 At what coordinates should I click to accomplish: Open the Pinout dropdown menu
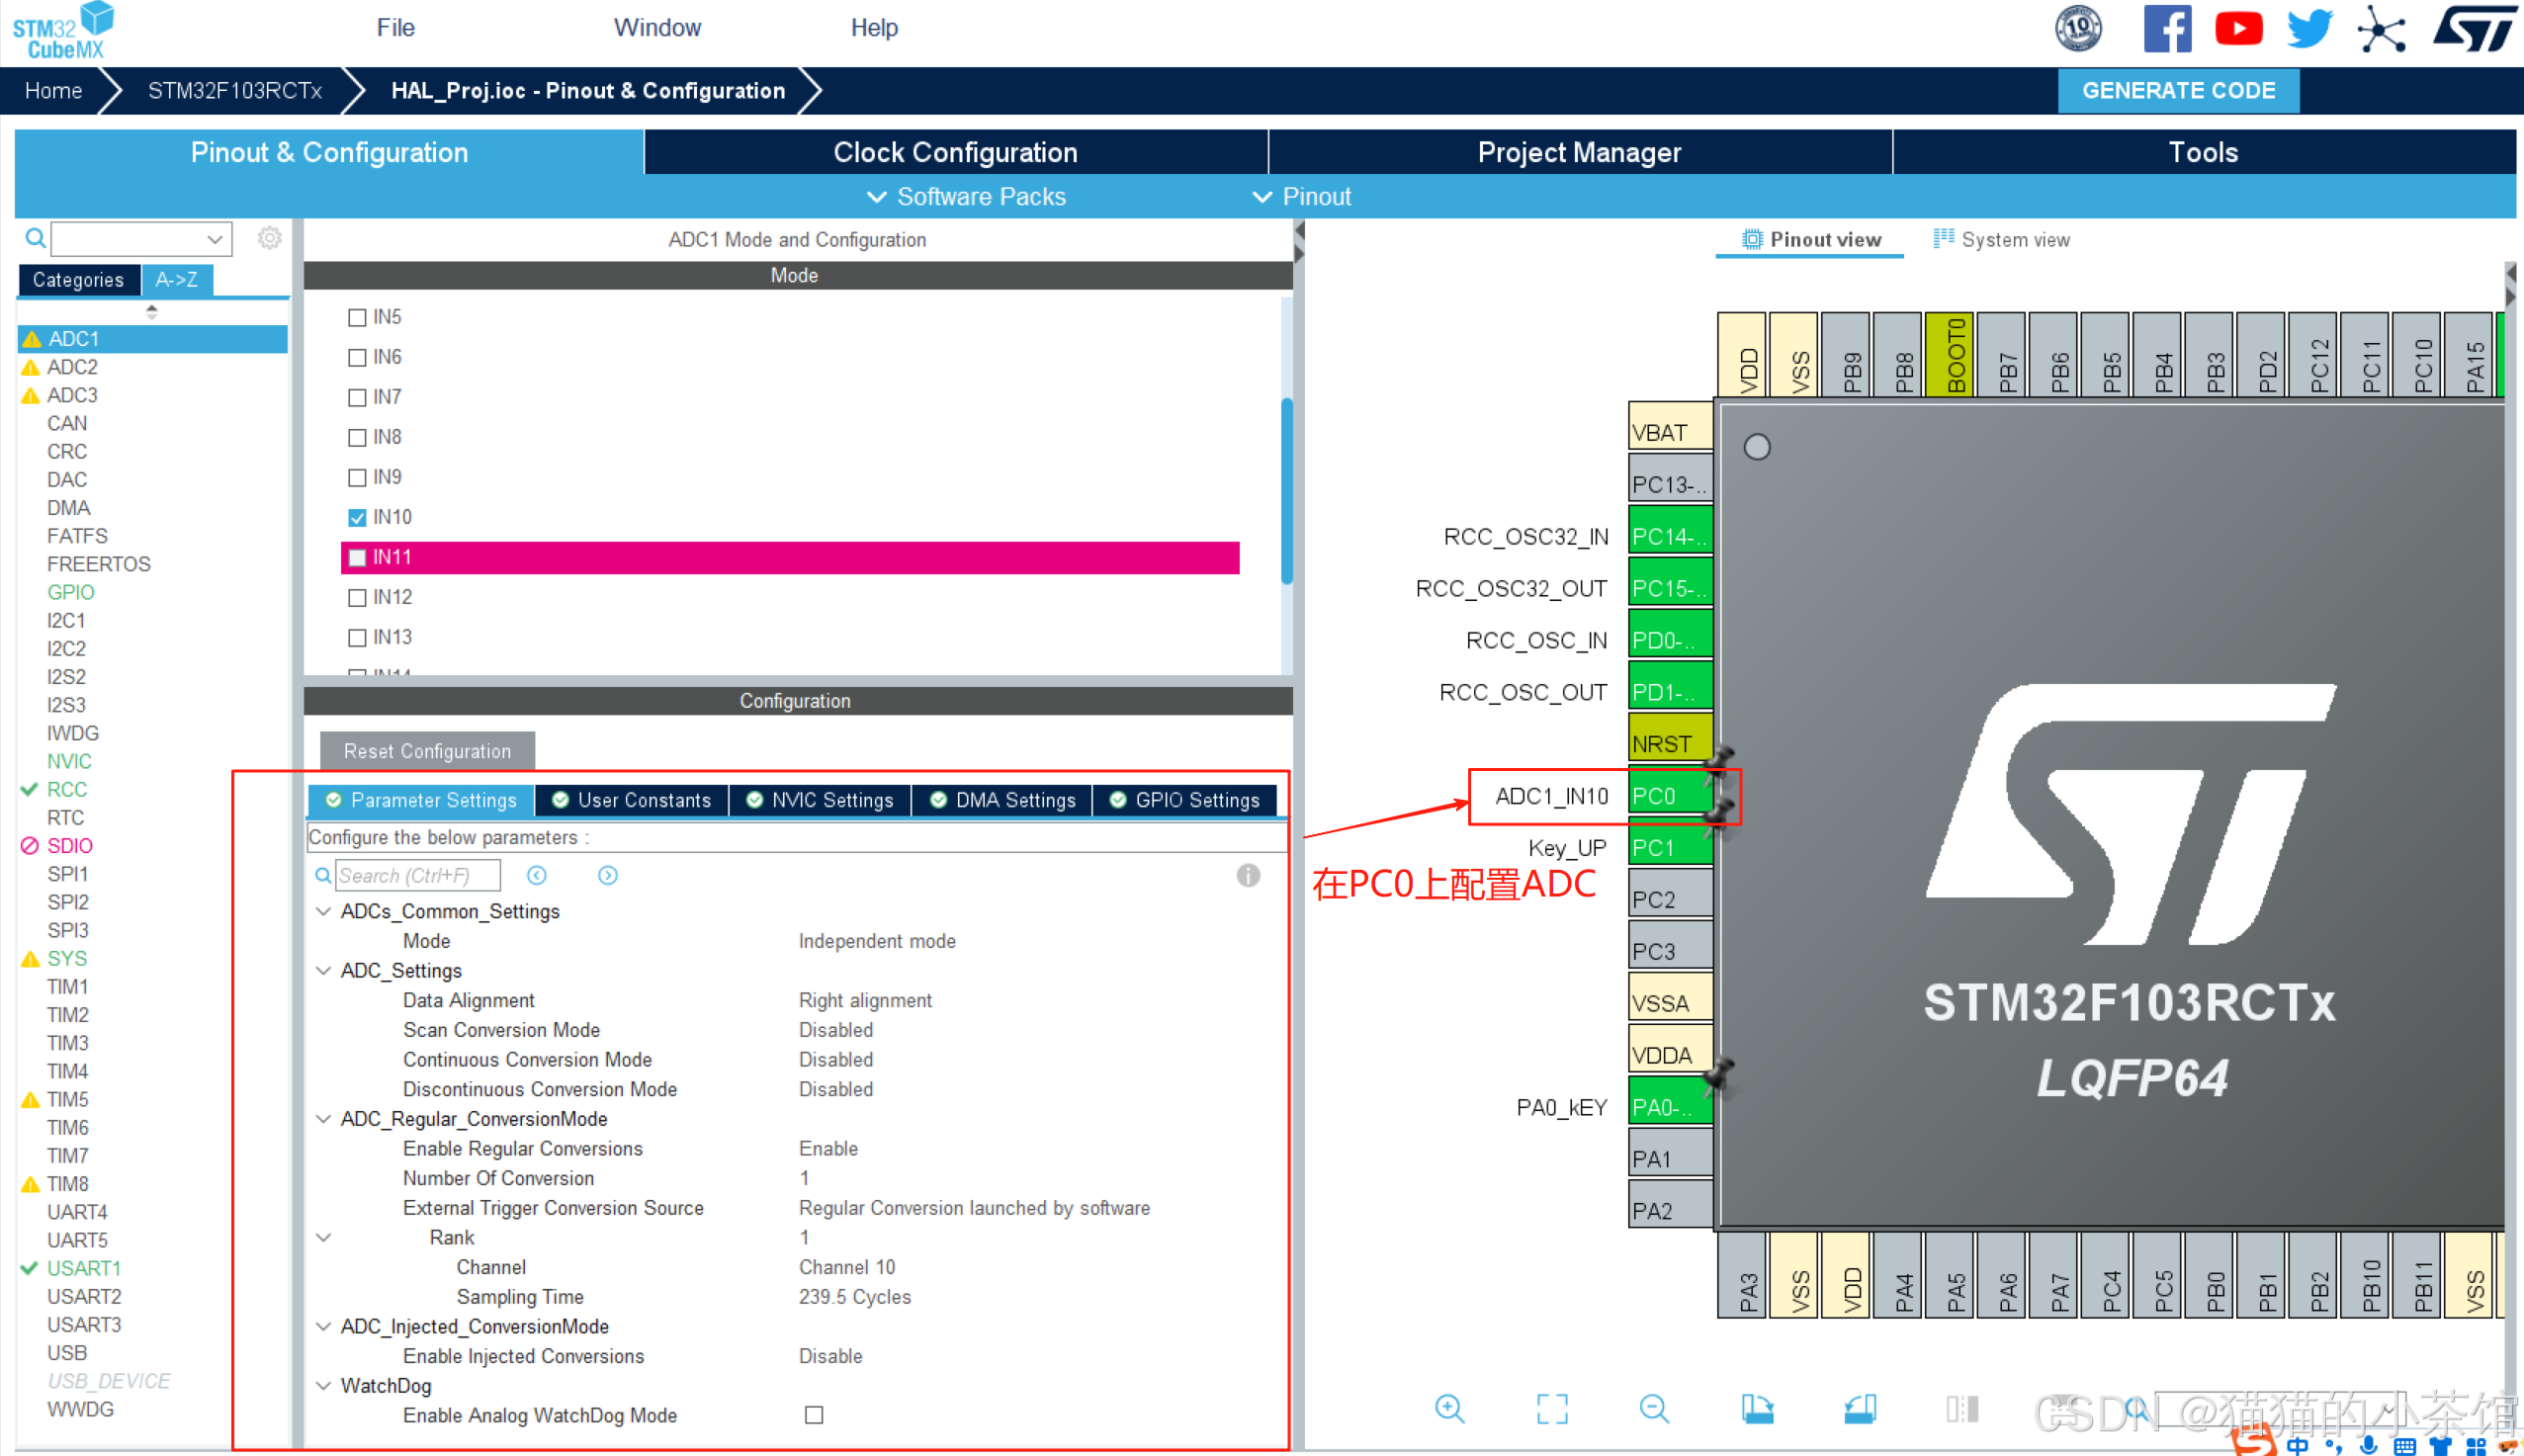(x=1302, y=197)
